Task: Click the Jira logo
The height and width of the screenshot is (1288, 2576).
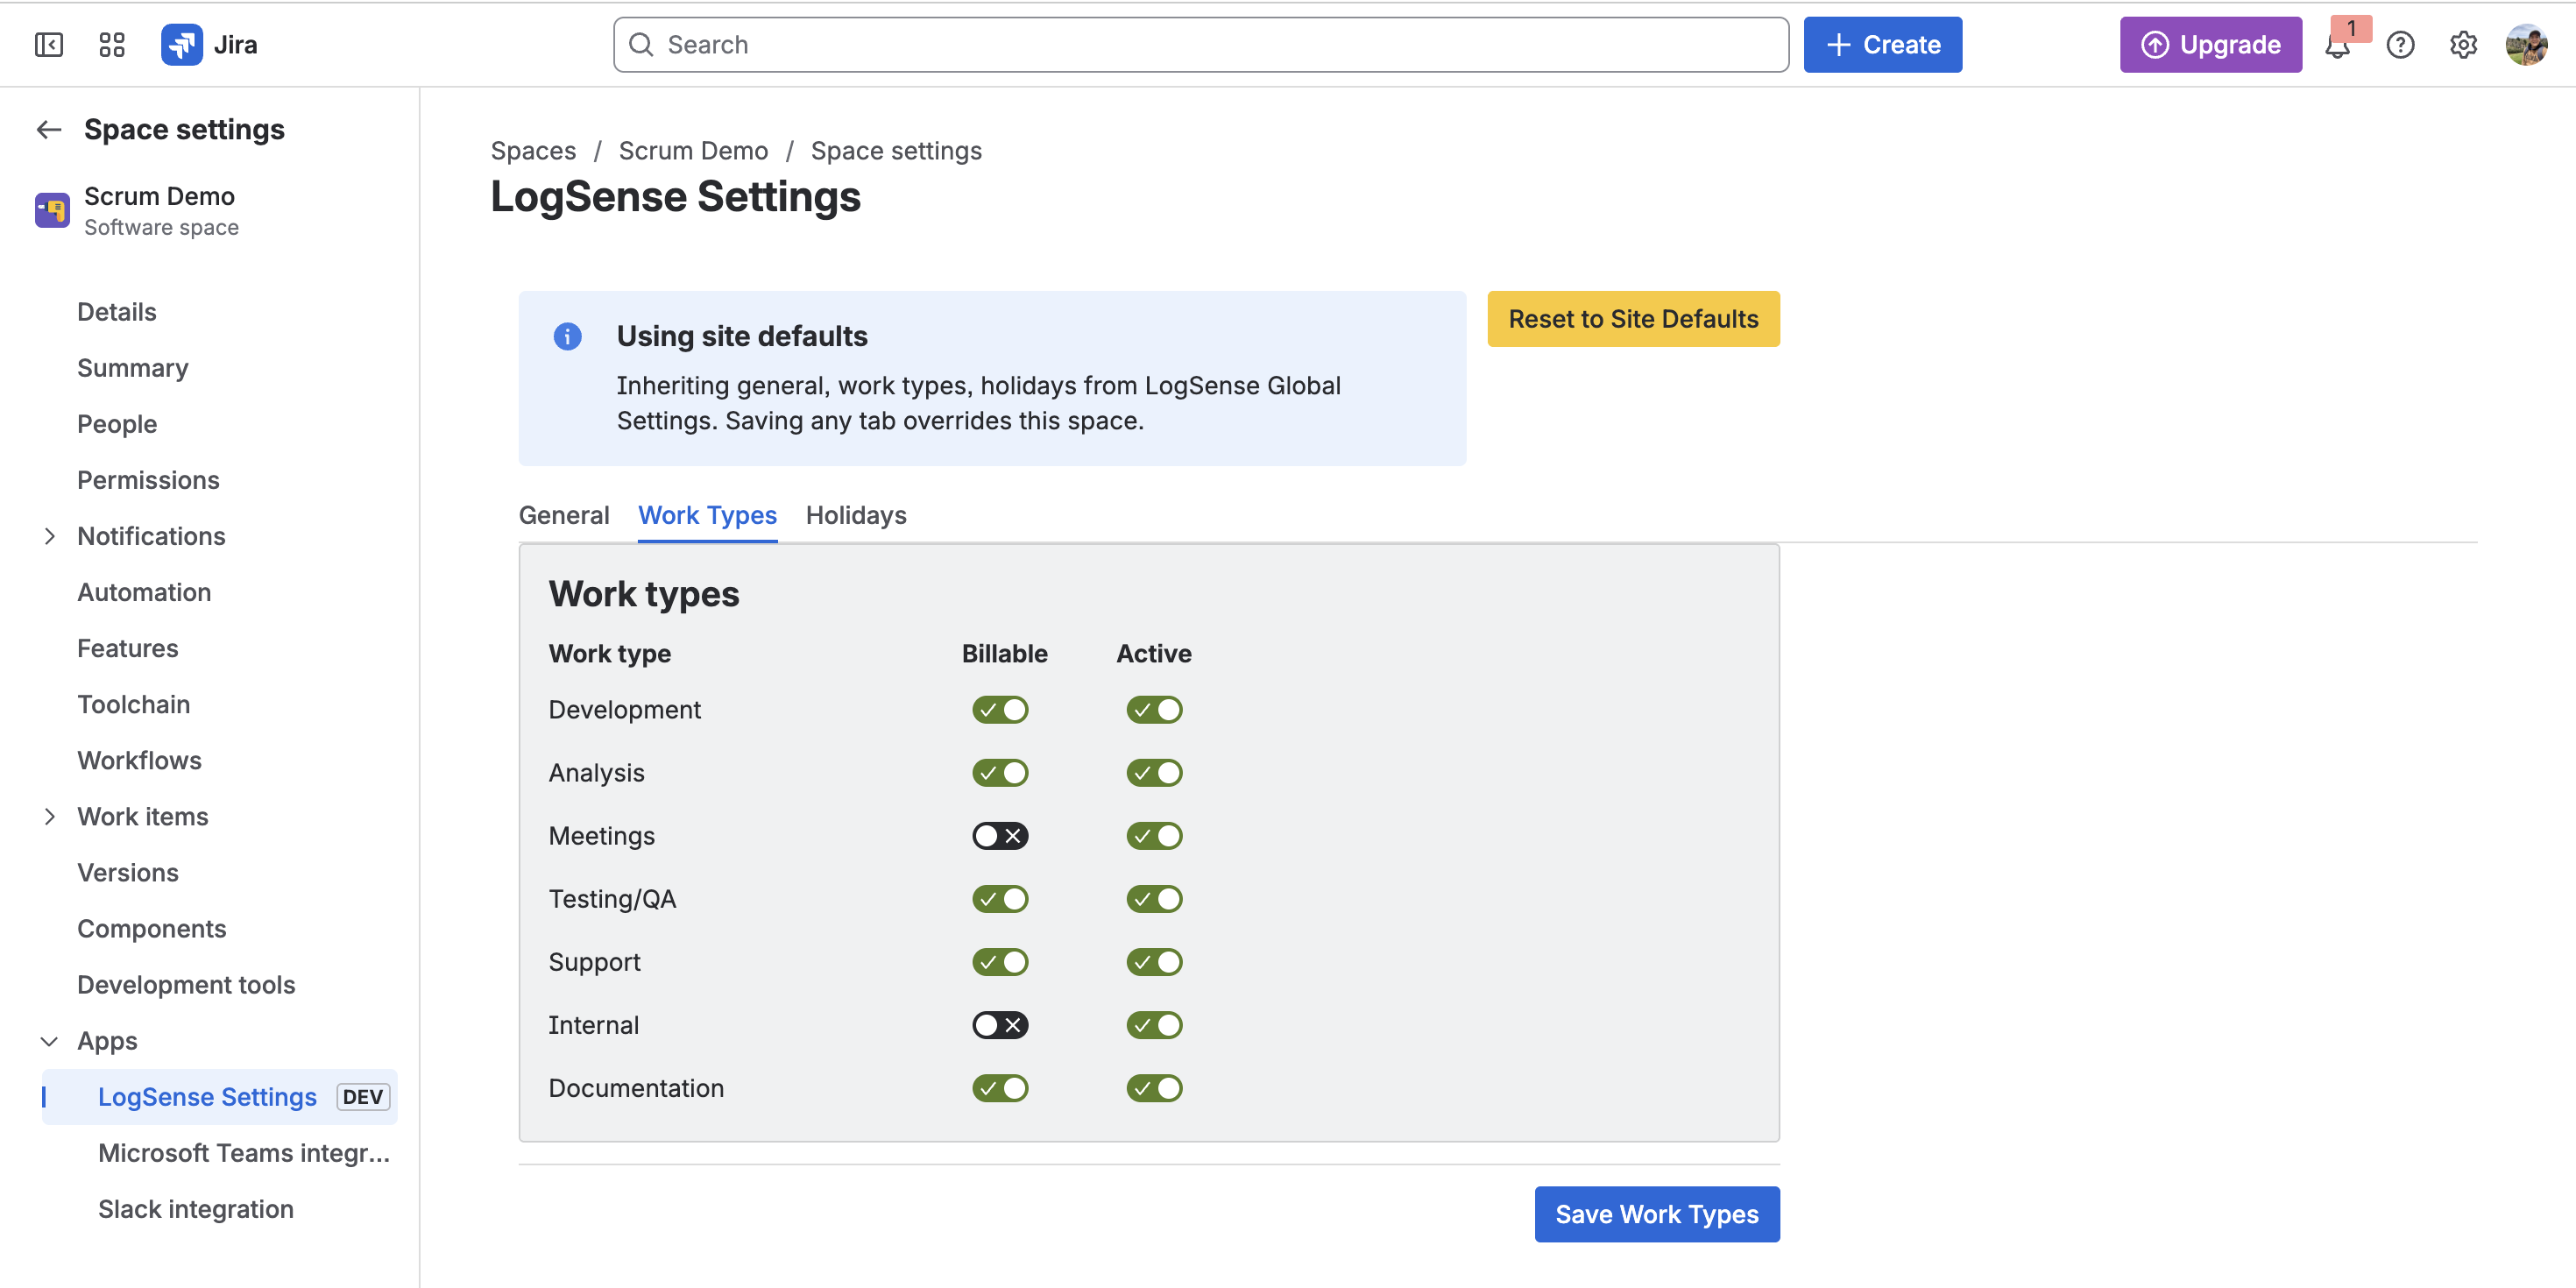Action: tap(209, 45)
